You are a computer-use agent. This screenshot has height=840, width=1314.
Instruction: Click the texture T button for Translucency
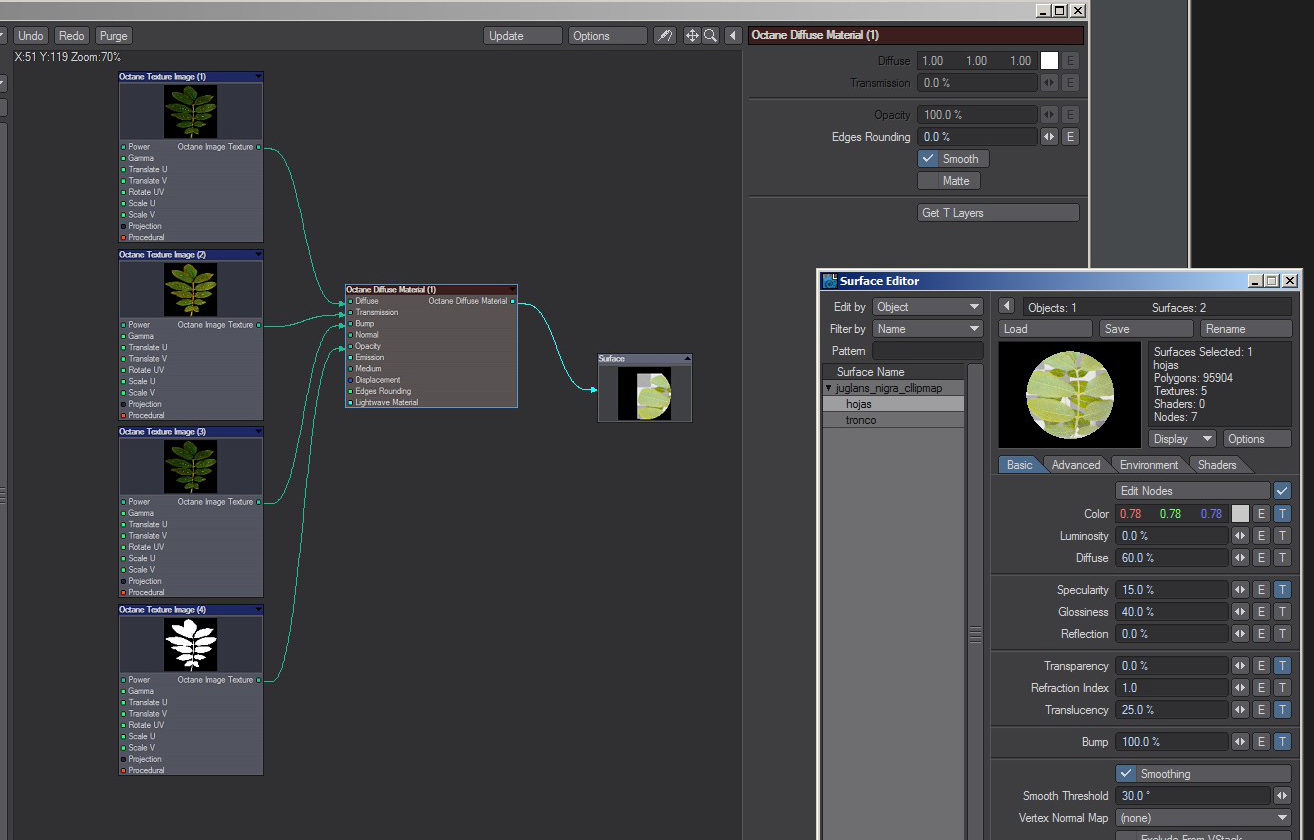click(1281, 710)
